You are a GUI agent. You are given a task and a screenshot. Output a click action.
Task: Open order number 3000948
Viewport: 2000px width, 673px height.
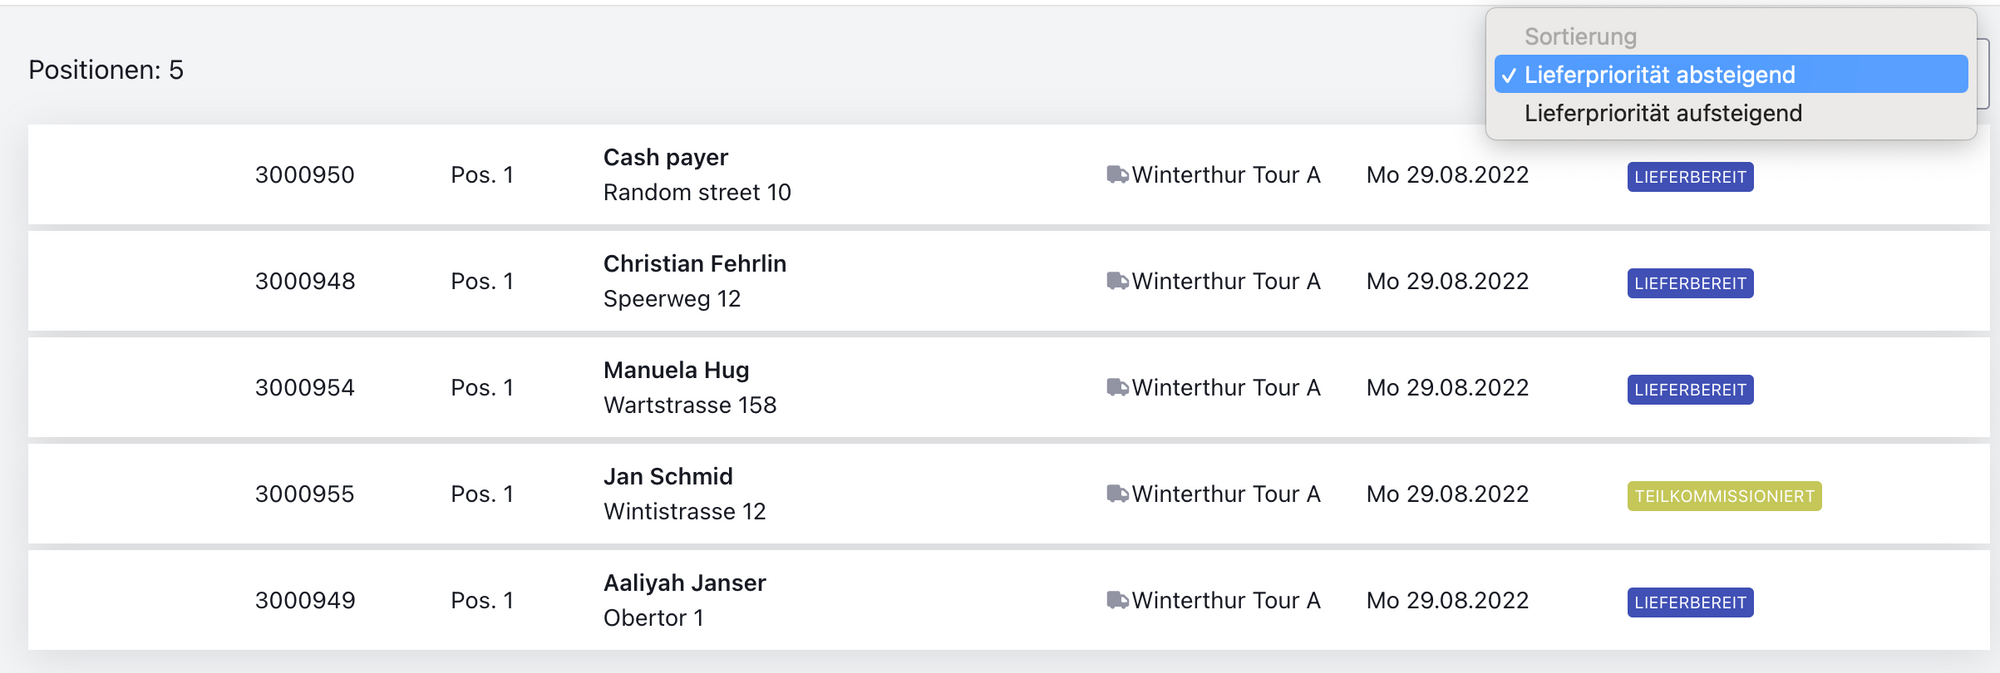305,281
